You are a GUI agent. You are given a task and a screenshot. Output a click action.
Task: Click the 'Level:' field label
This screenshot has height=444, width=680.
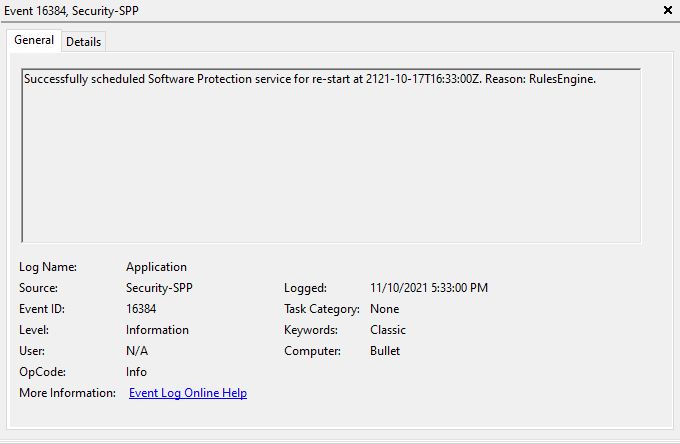coord(34,330)
